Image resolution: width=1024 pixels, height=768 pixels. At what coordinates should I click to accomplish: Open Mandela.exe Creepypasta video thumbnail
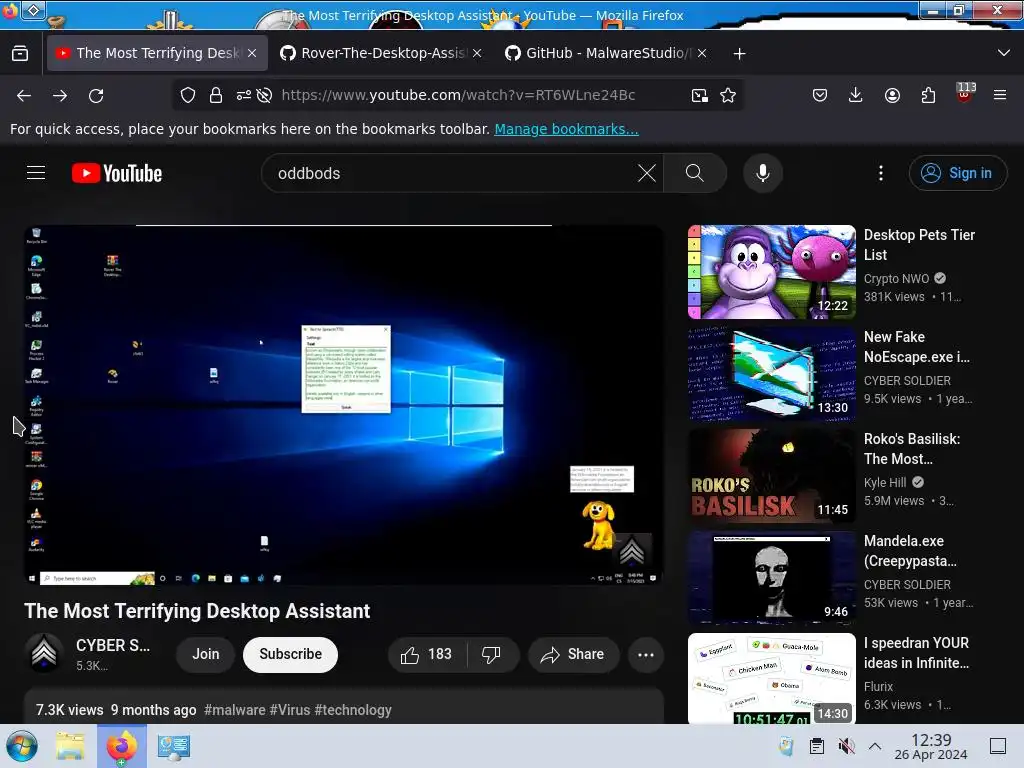point(771,578)
